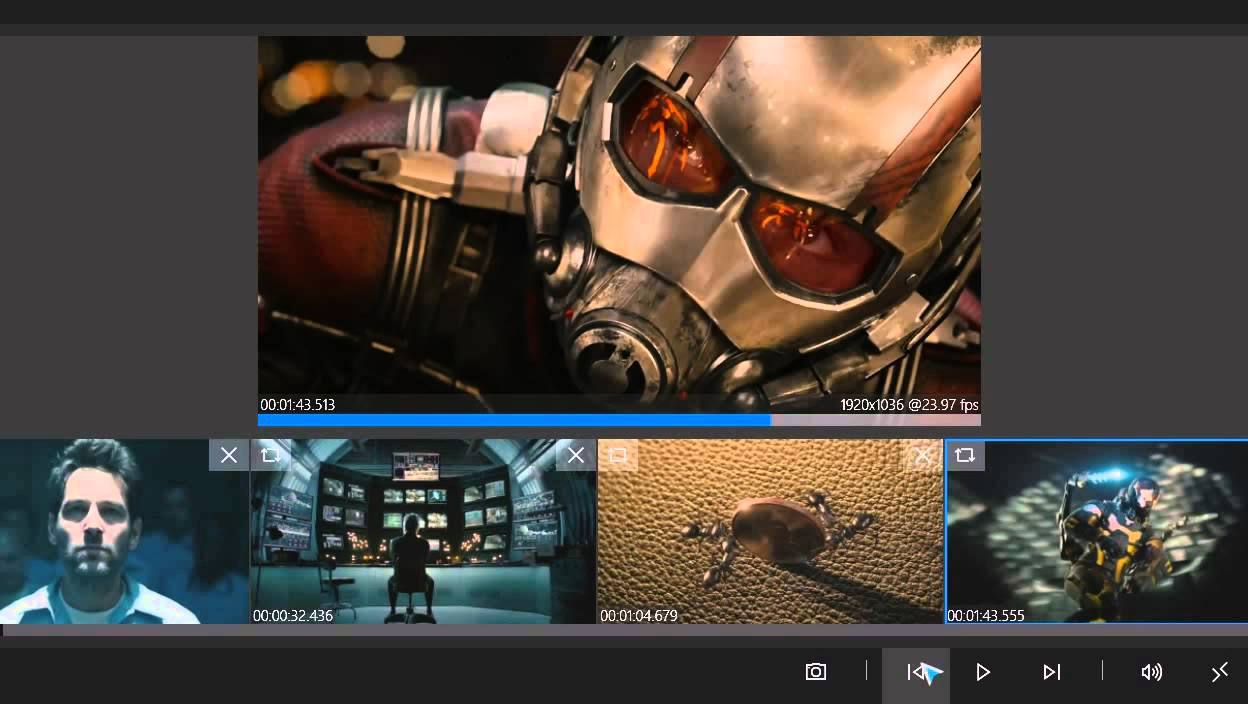Screen dimensions: 1248x704
Task: Click the 00:01:43.513 current time label
Action: (297, 405)
